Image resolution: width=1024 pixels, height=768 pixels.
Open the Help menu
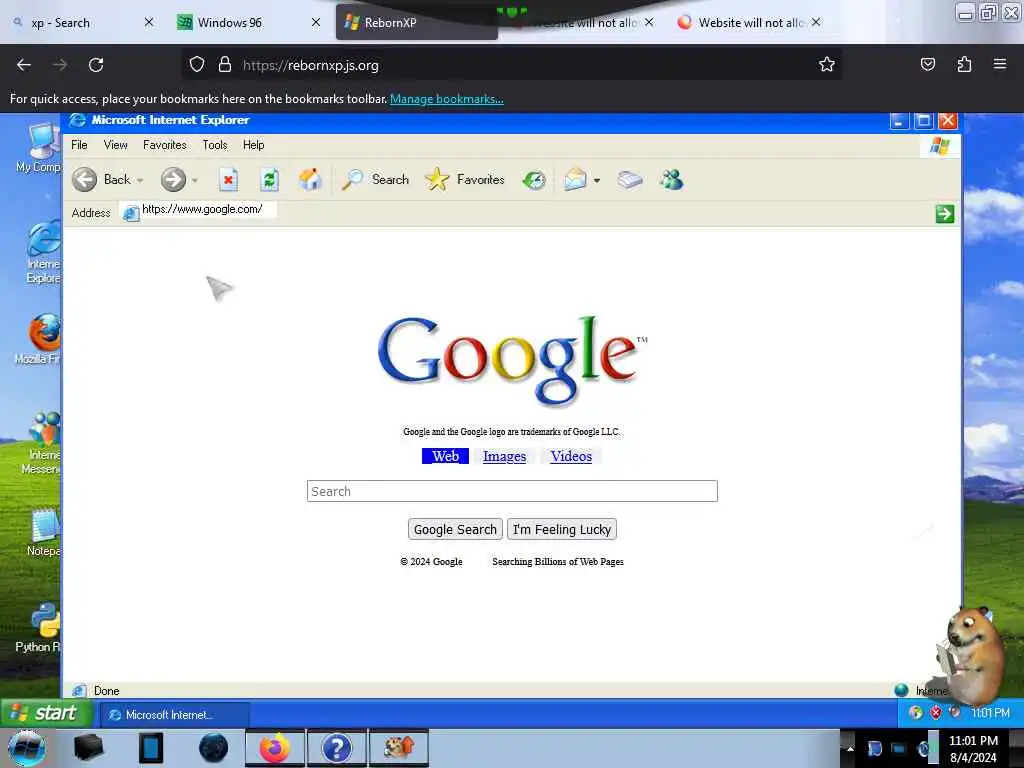tap(253, 145)
